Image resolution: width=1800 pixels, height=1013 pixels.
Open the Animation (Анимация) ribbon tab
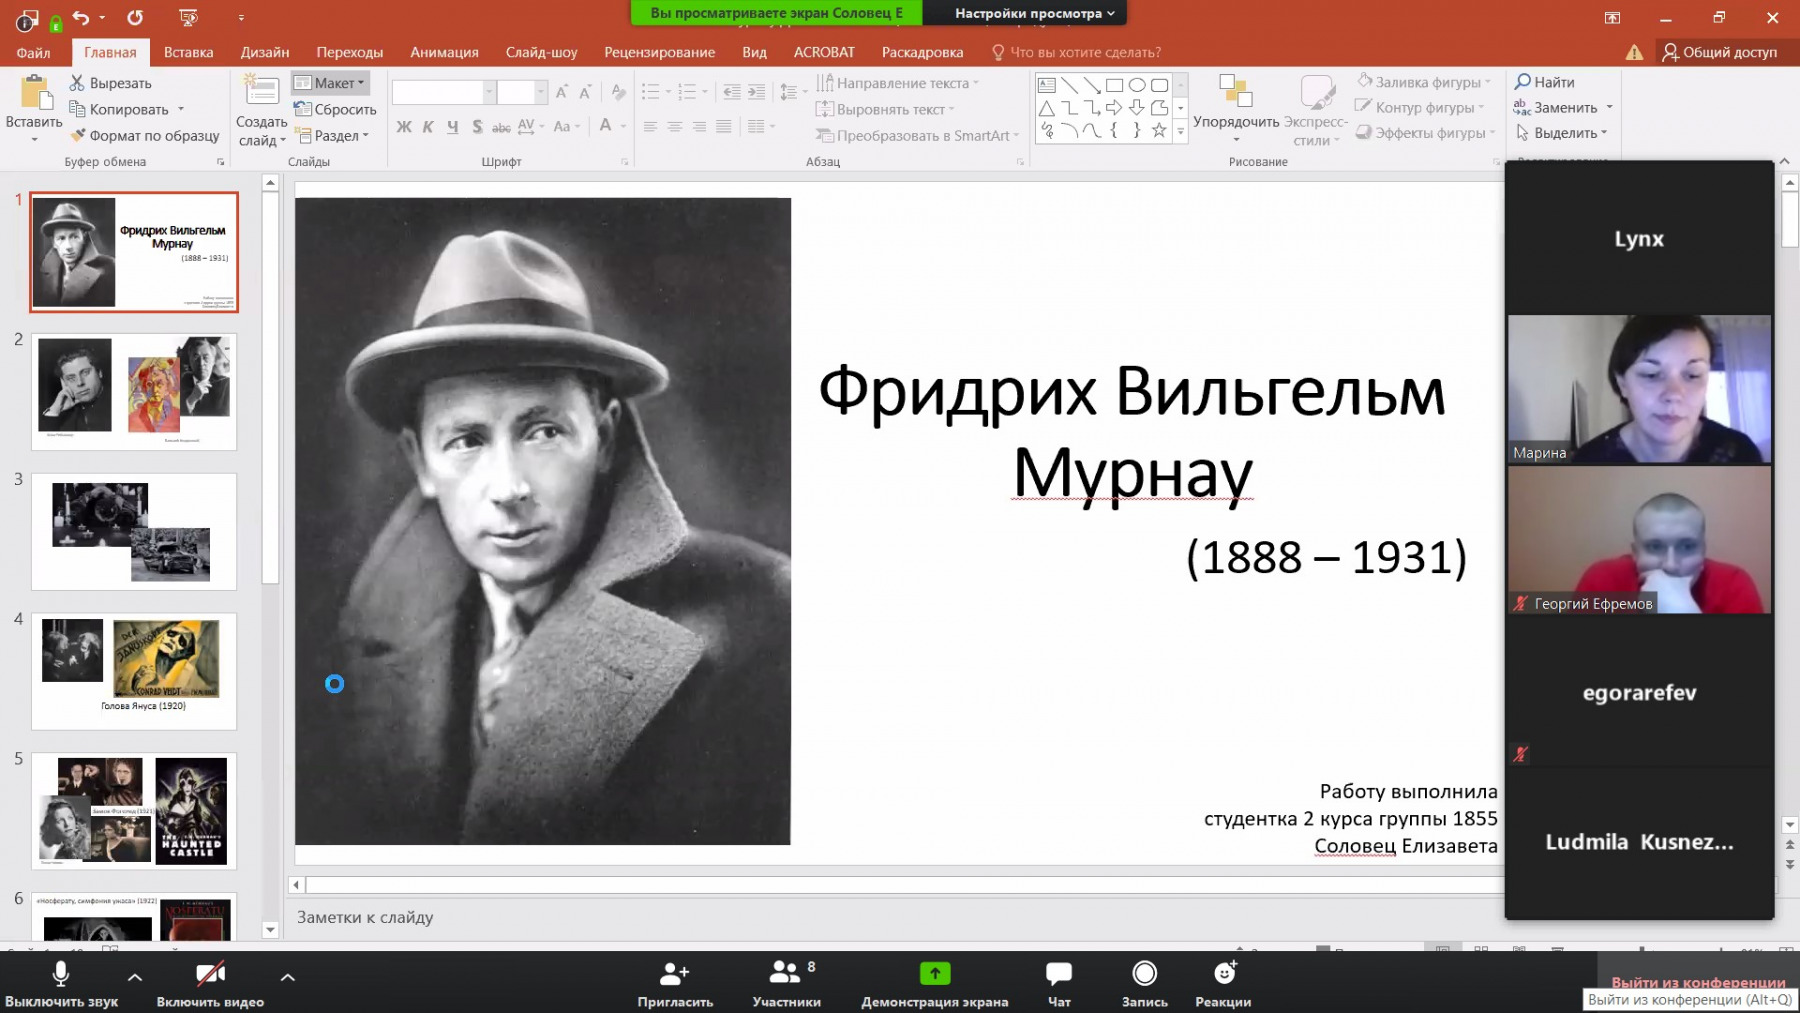coord(444,52)
